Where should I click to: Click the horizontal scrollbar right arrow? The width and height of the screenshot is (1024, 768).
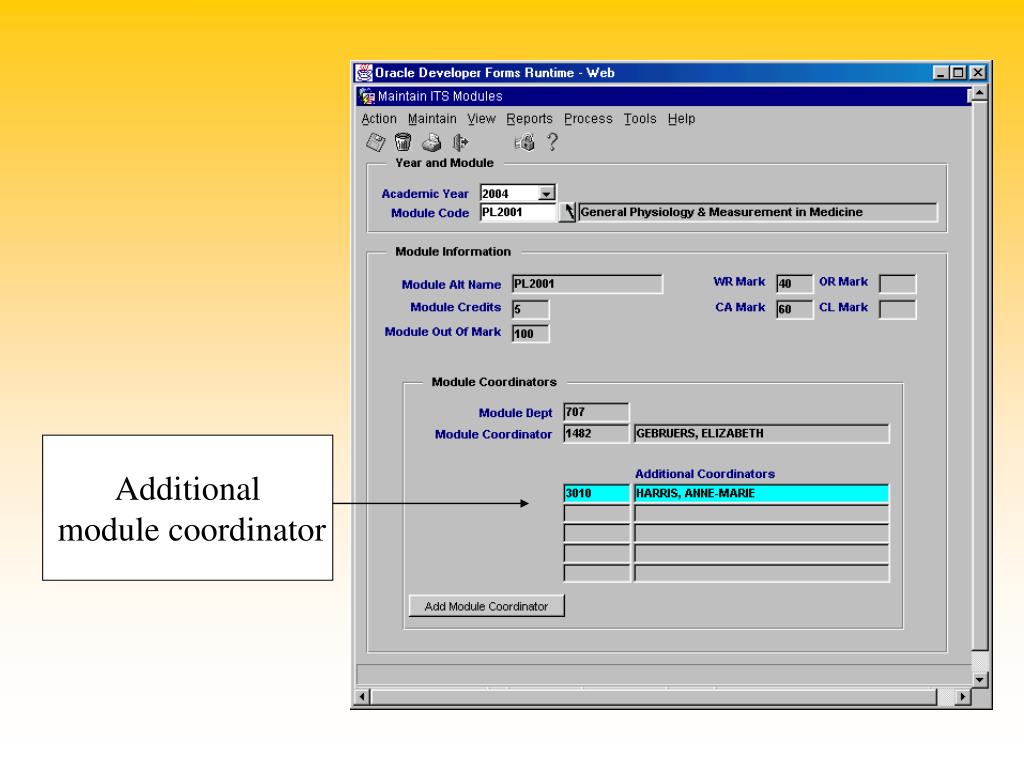point(962,697)
